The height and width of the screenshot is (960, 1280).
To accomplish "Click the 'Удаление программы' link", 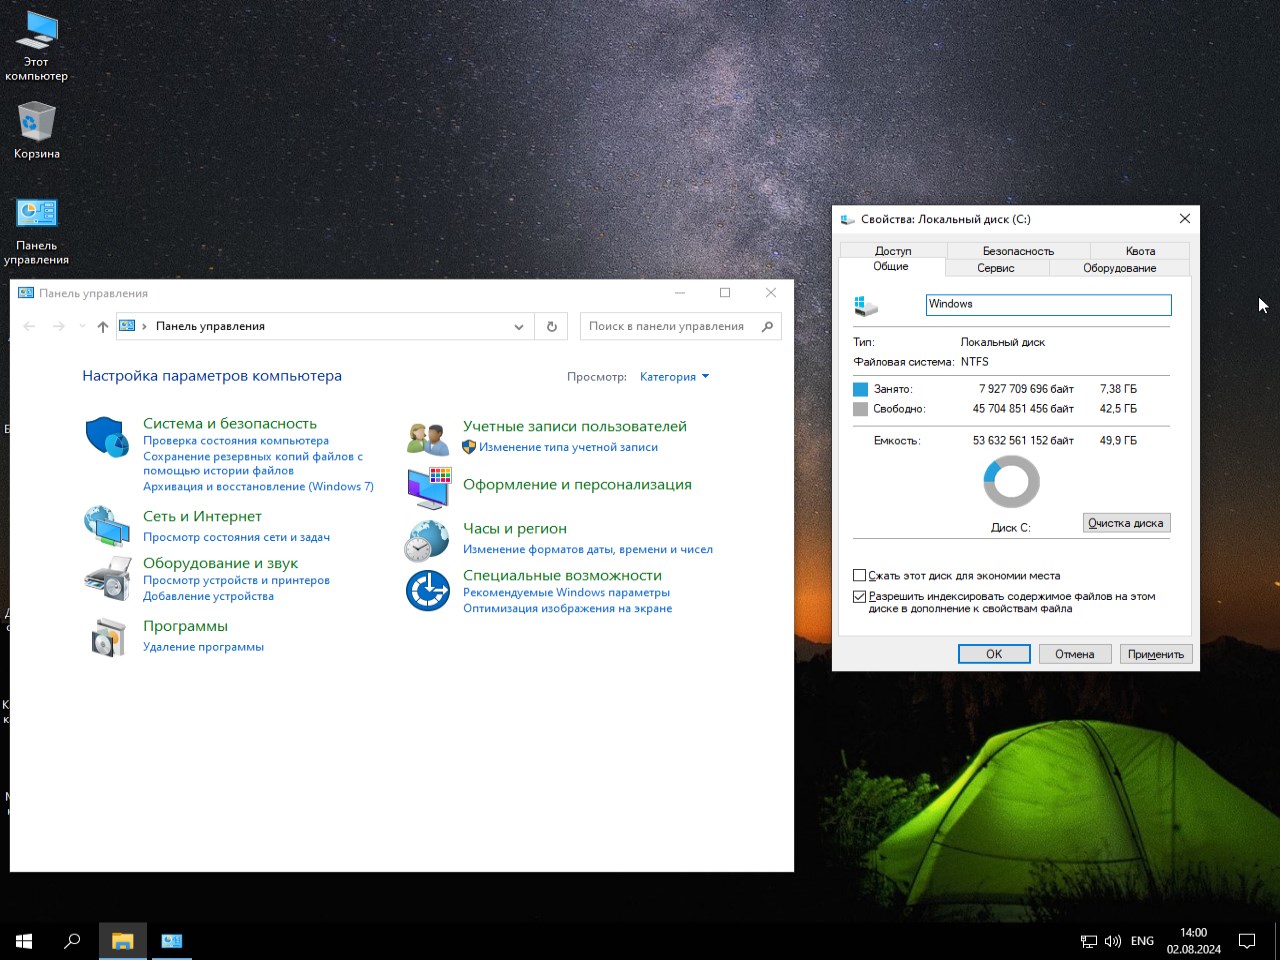I will point(203,647).
